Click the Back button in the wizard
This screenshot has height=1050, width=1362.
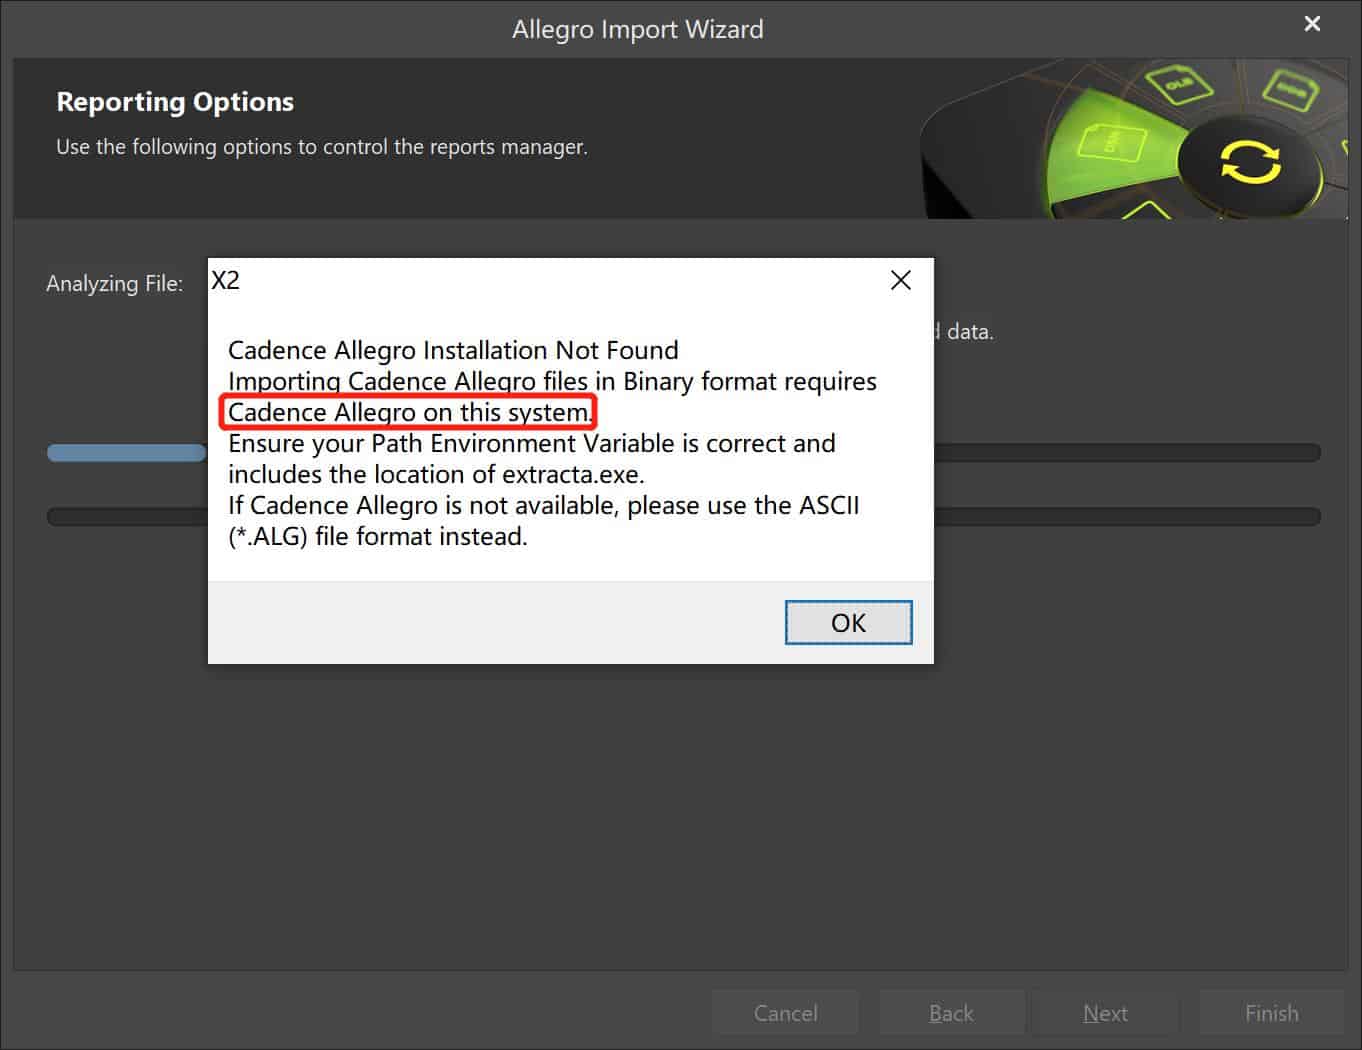(951, 1013)
